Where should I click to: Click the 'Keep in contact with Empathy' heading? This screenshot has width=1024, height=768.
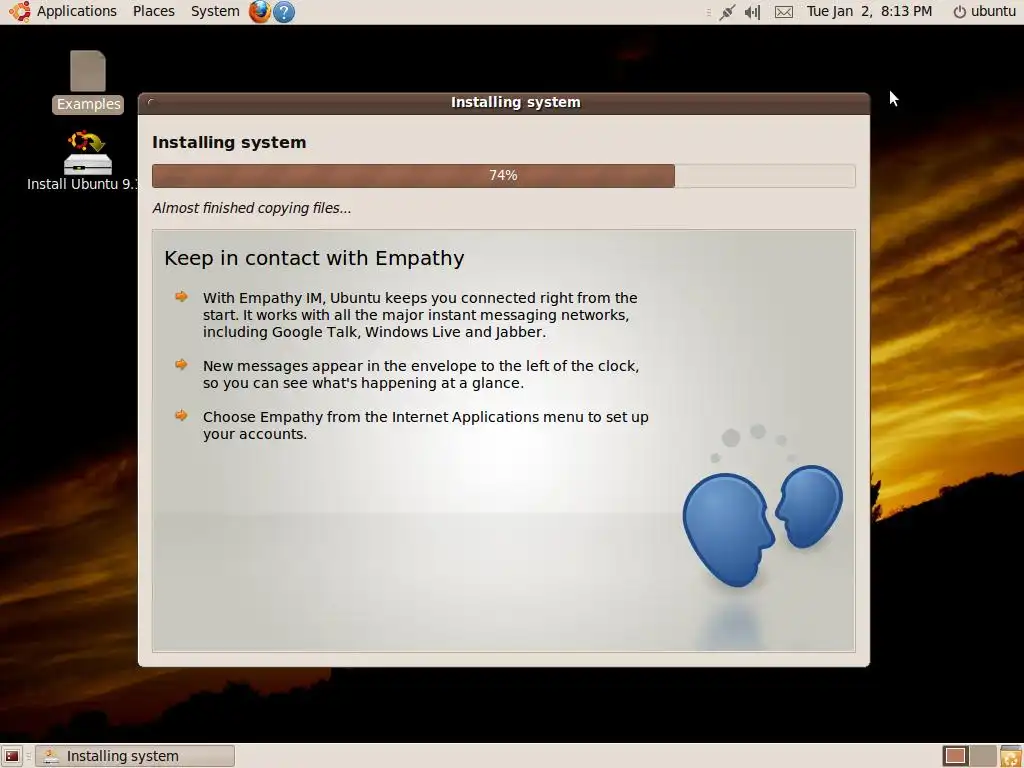pos(314,258)
